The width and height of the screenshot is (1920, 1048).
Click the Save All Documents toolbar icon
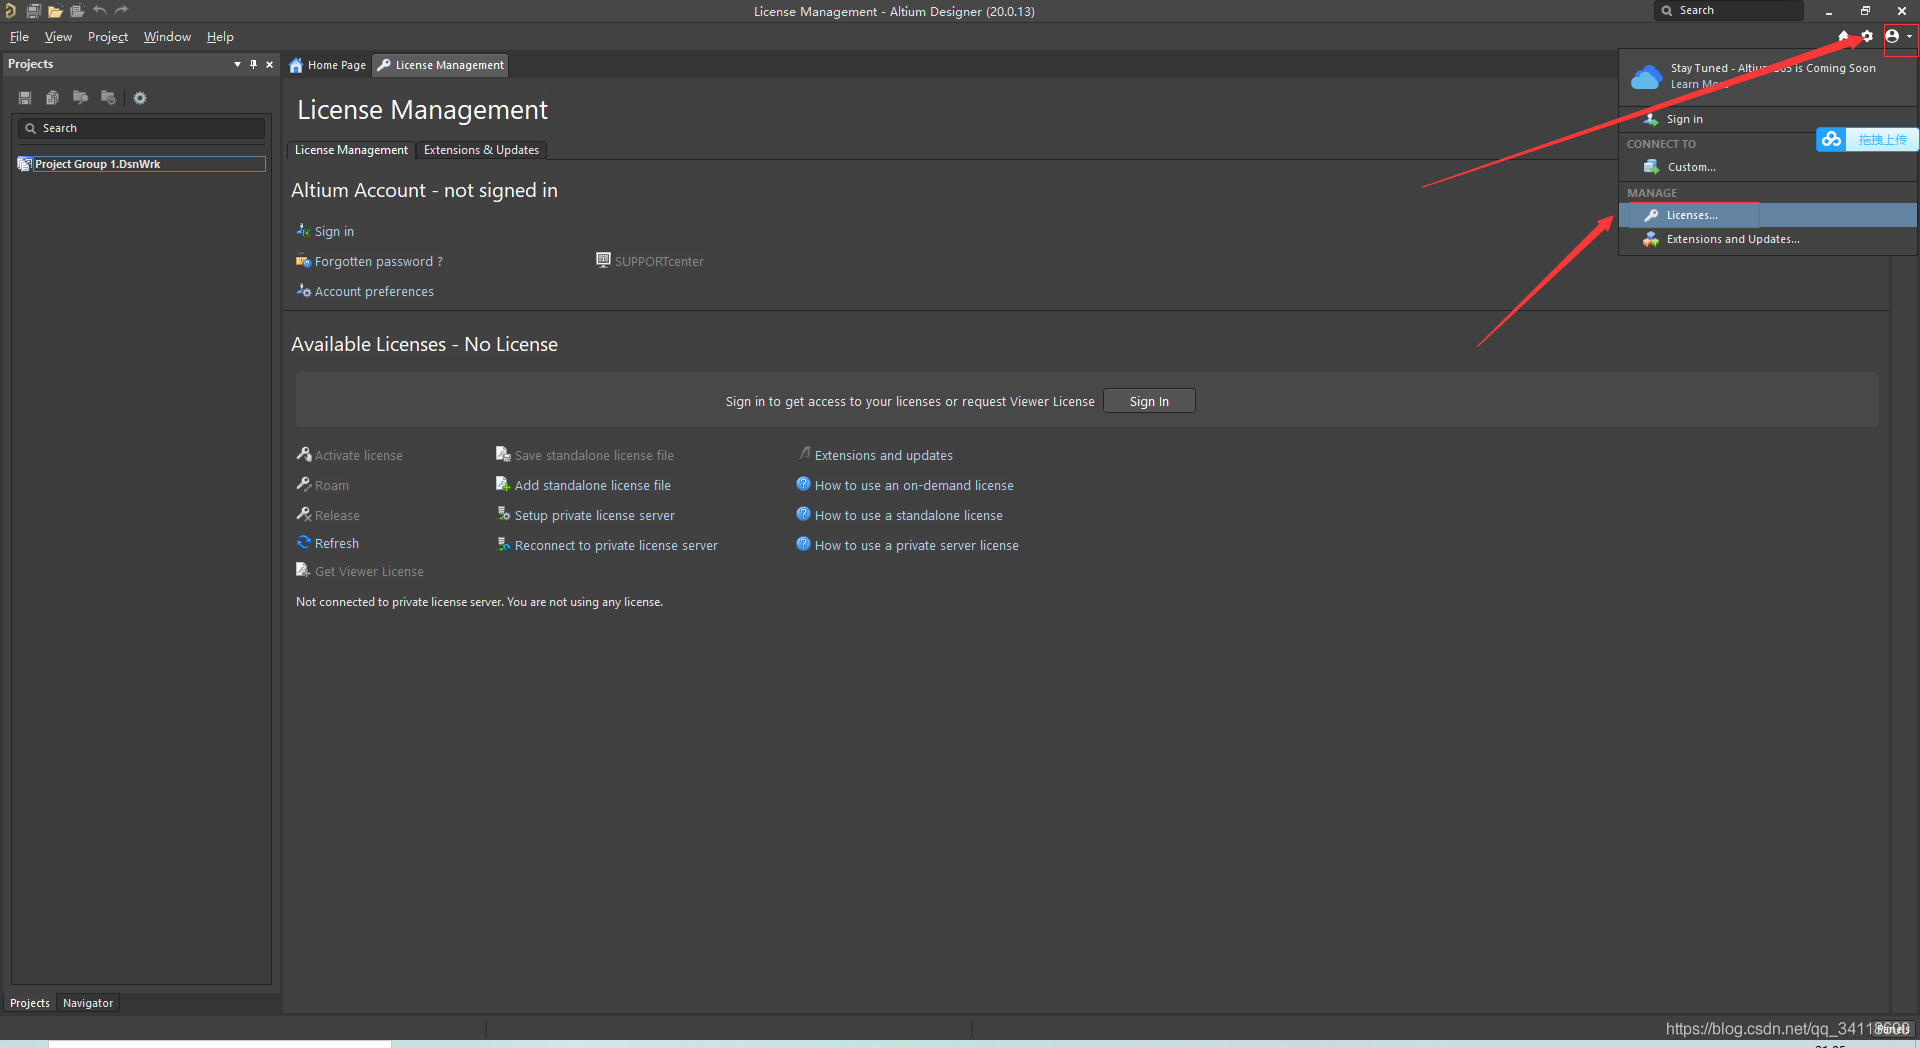33,11
